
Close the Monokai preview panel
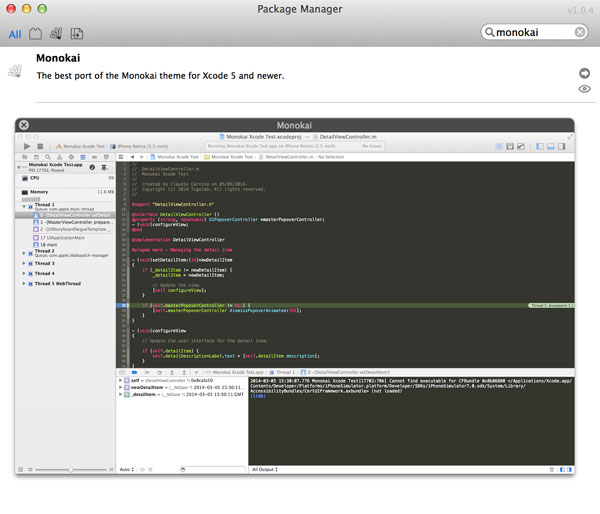24,125
